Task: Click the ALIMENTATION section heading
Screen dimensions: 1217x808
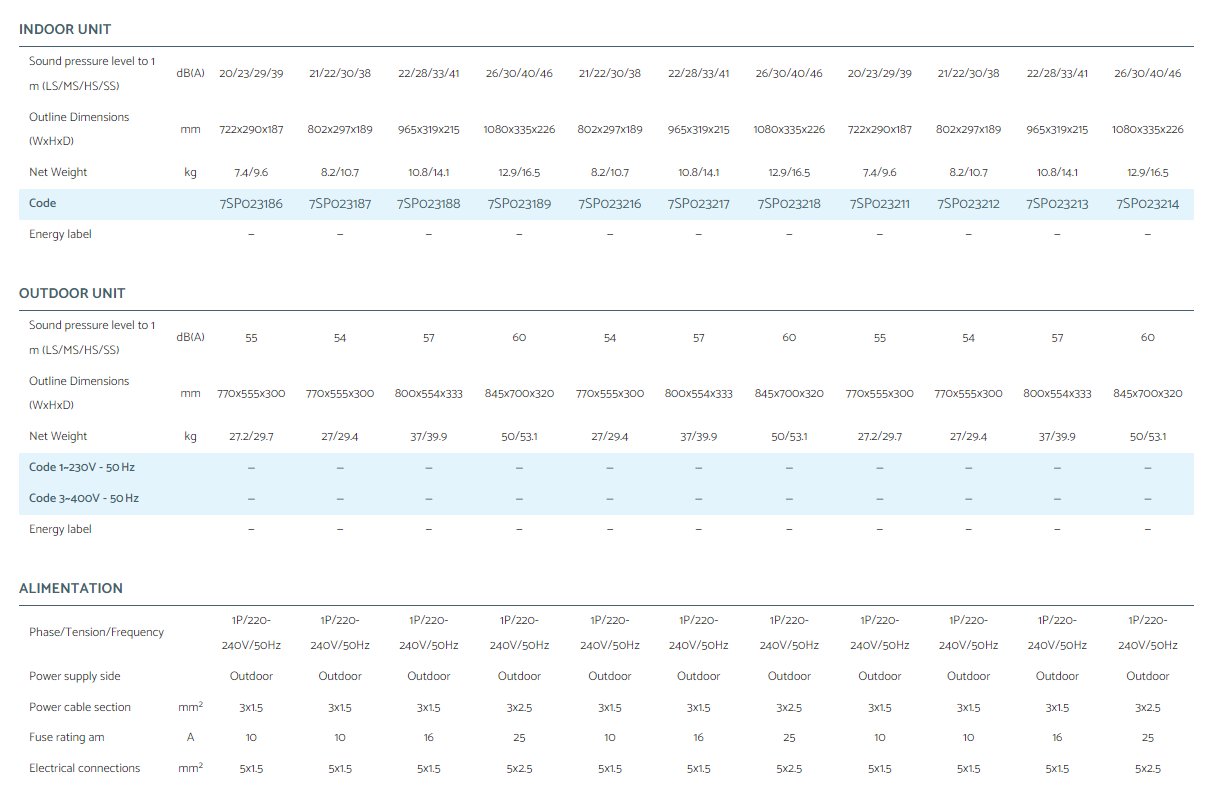Action: pos(71,588)
